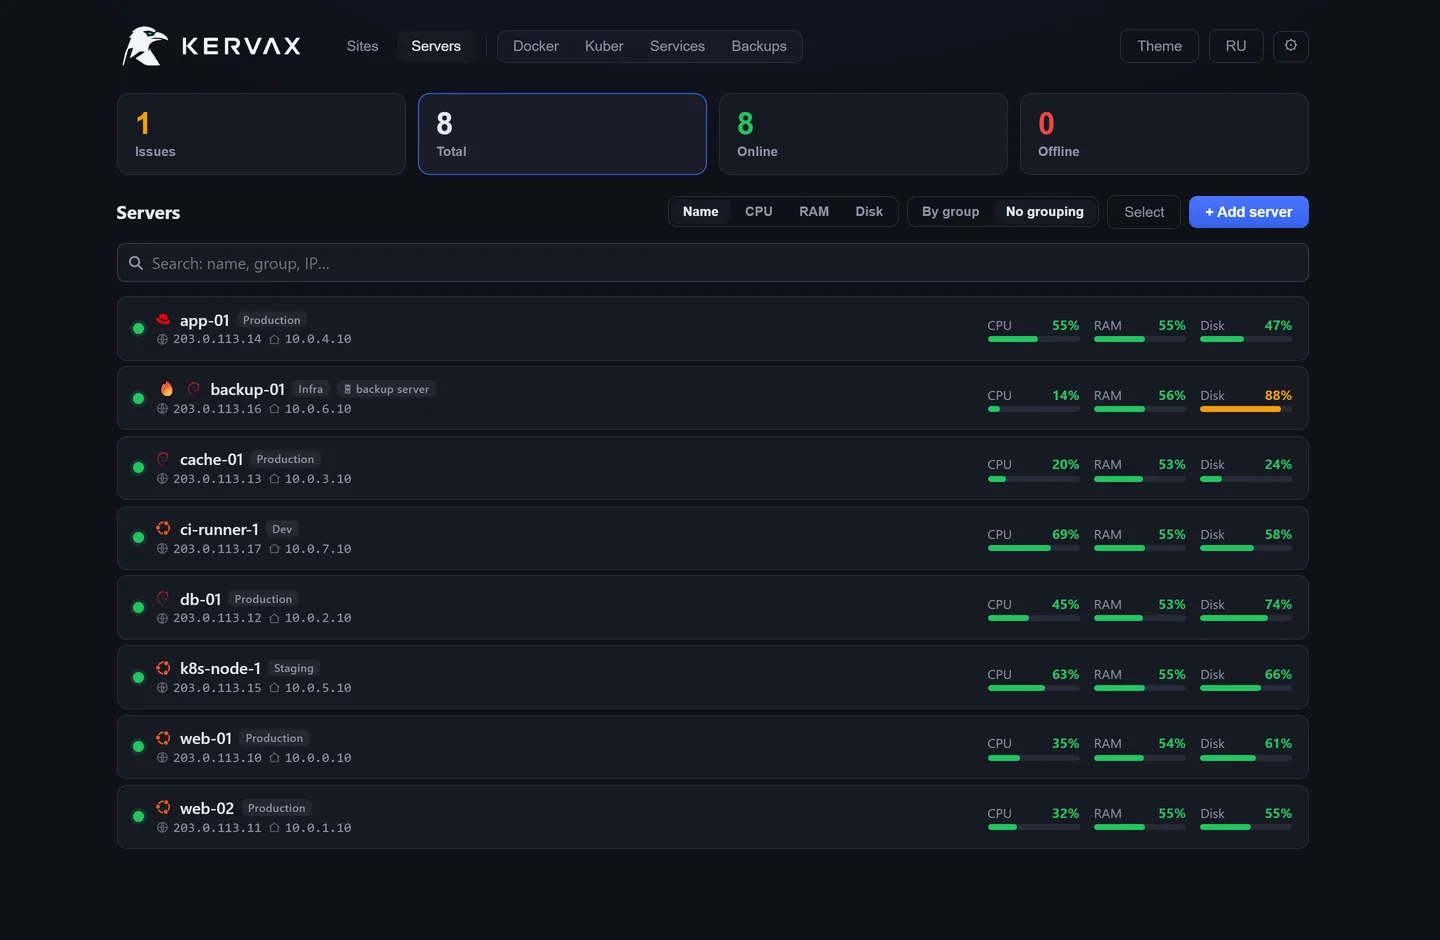
Task: Click the Kervax eagle logo
Action: 145,46
